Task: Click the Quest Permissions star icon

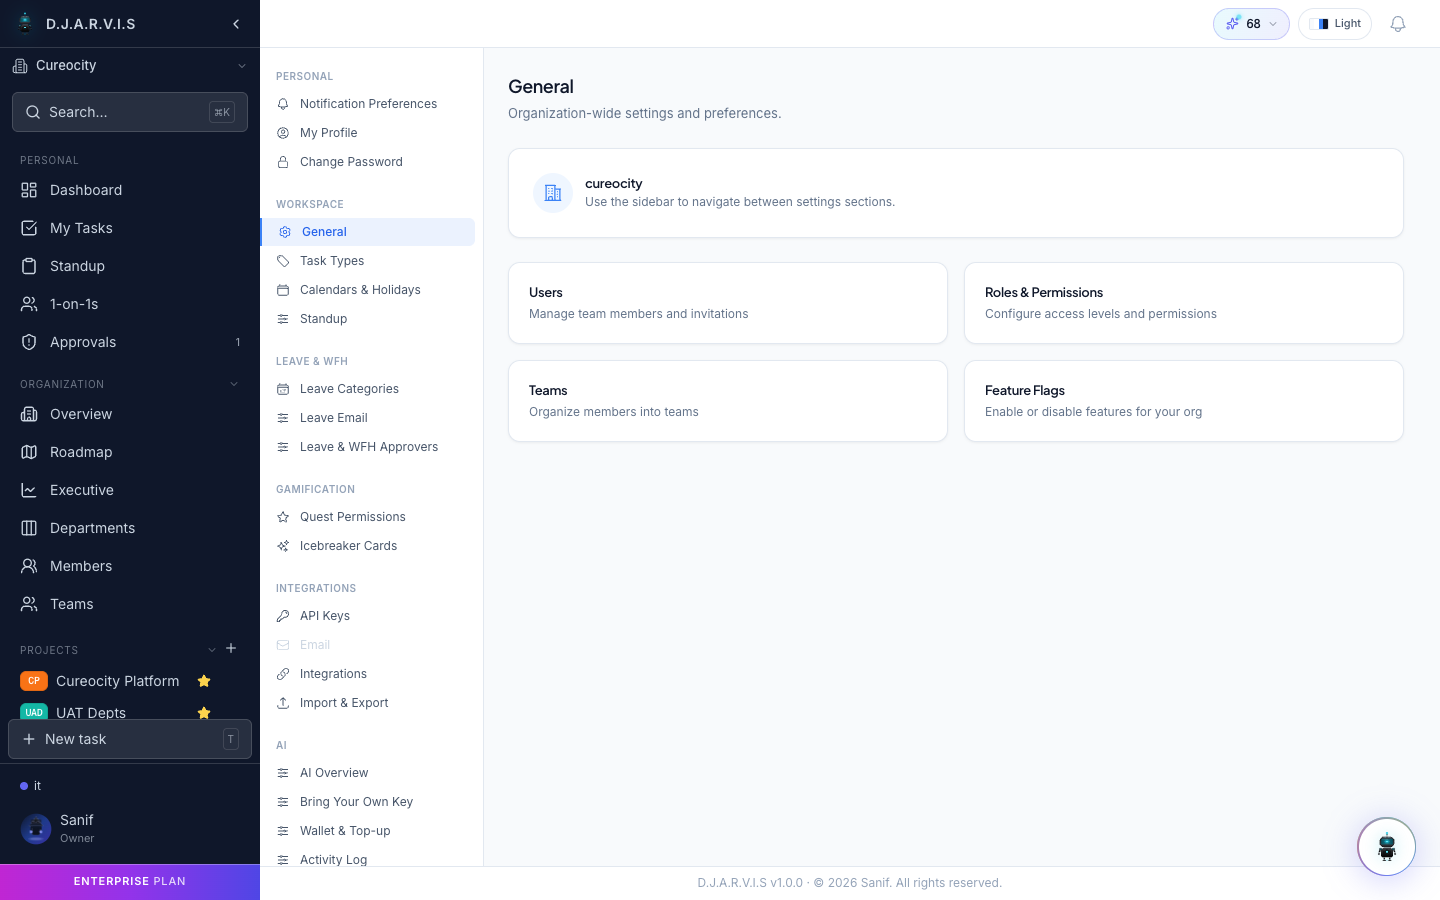Action: click(x=283, y=517)
